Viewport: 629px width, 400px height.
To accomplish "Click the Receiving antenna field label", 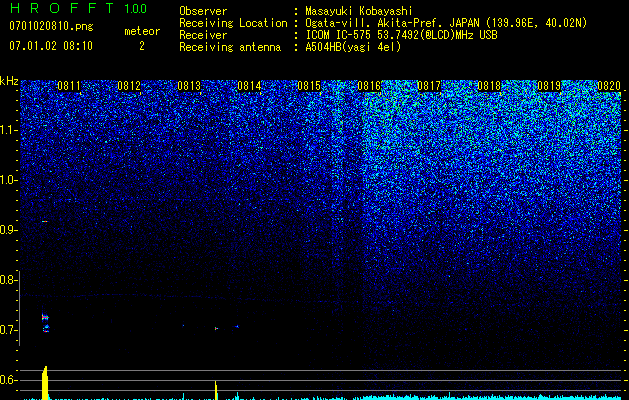I will tap(230, 47).
